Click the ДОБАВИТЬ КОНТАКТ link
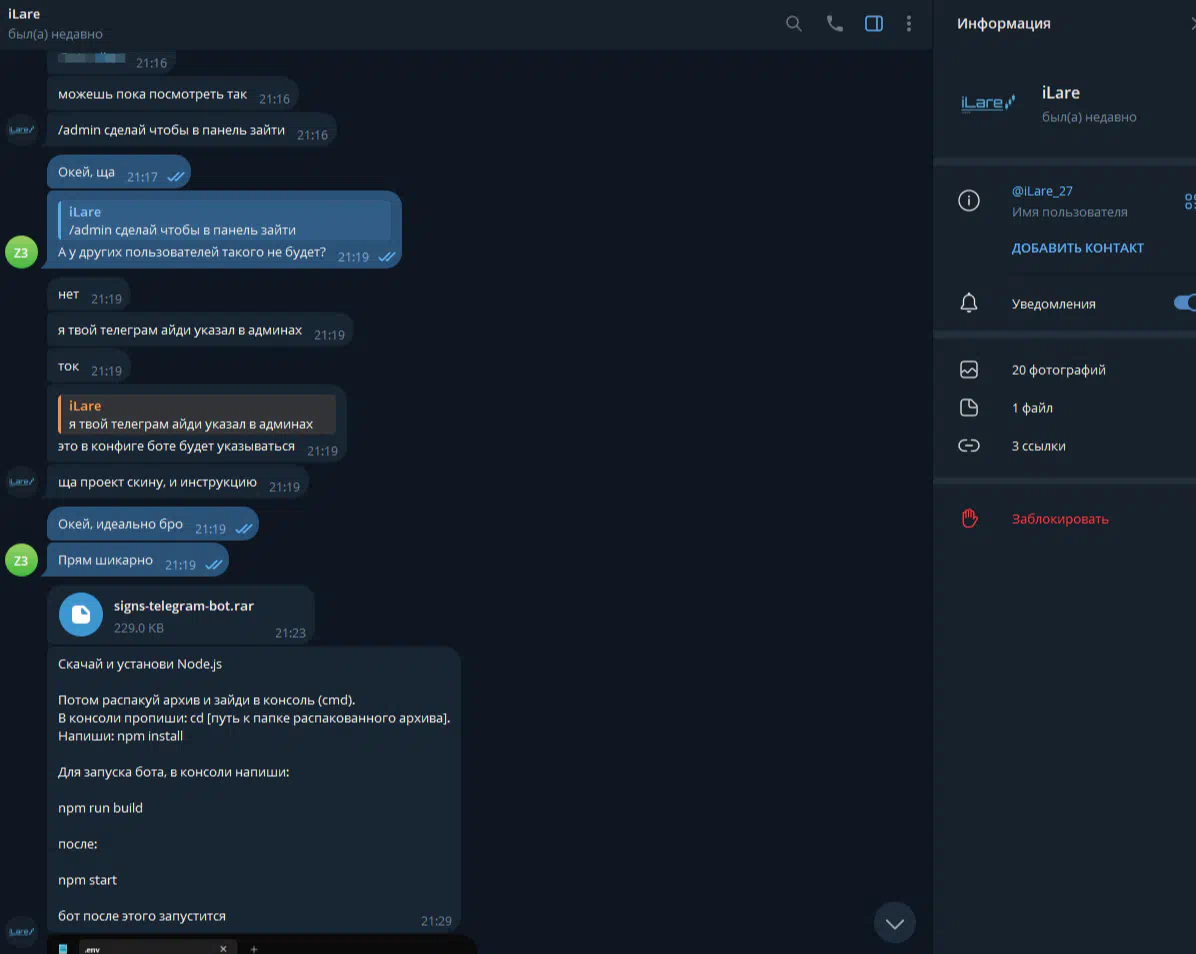The height and width of the screenshot is (954, 1196). pos(1077,248)
